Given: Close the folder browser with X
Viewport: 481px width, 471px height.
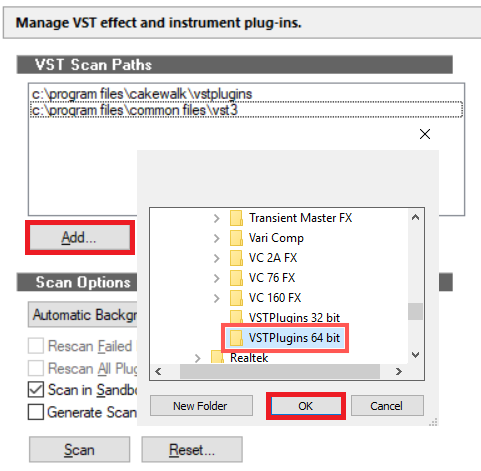Looking at the screenshot, I should (x=425, y=134).
